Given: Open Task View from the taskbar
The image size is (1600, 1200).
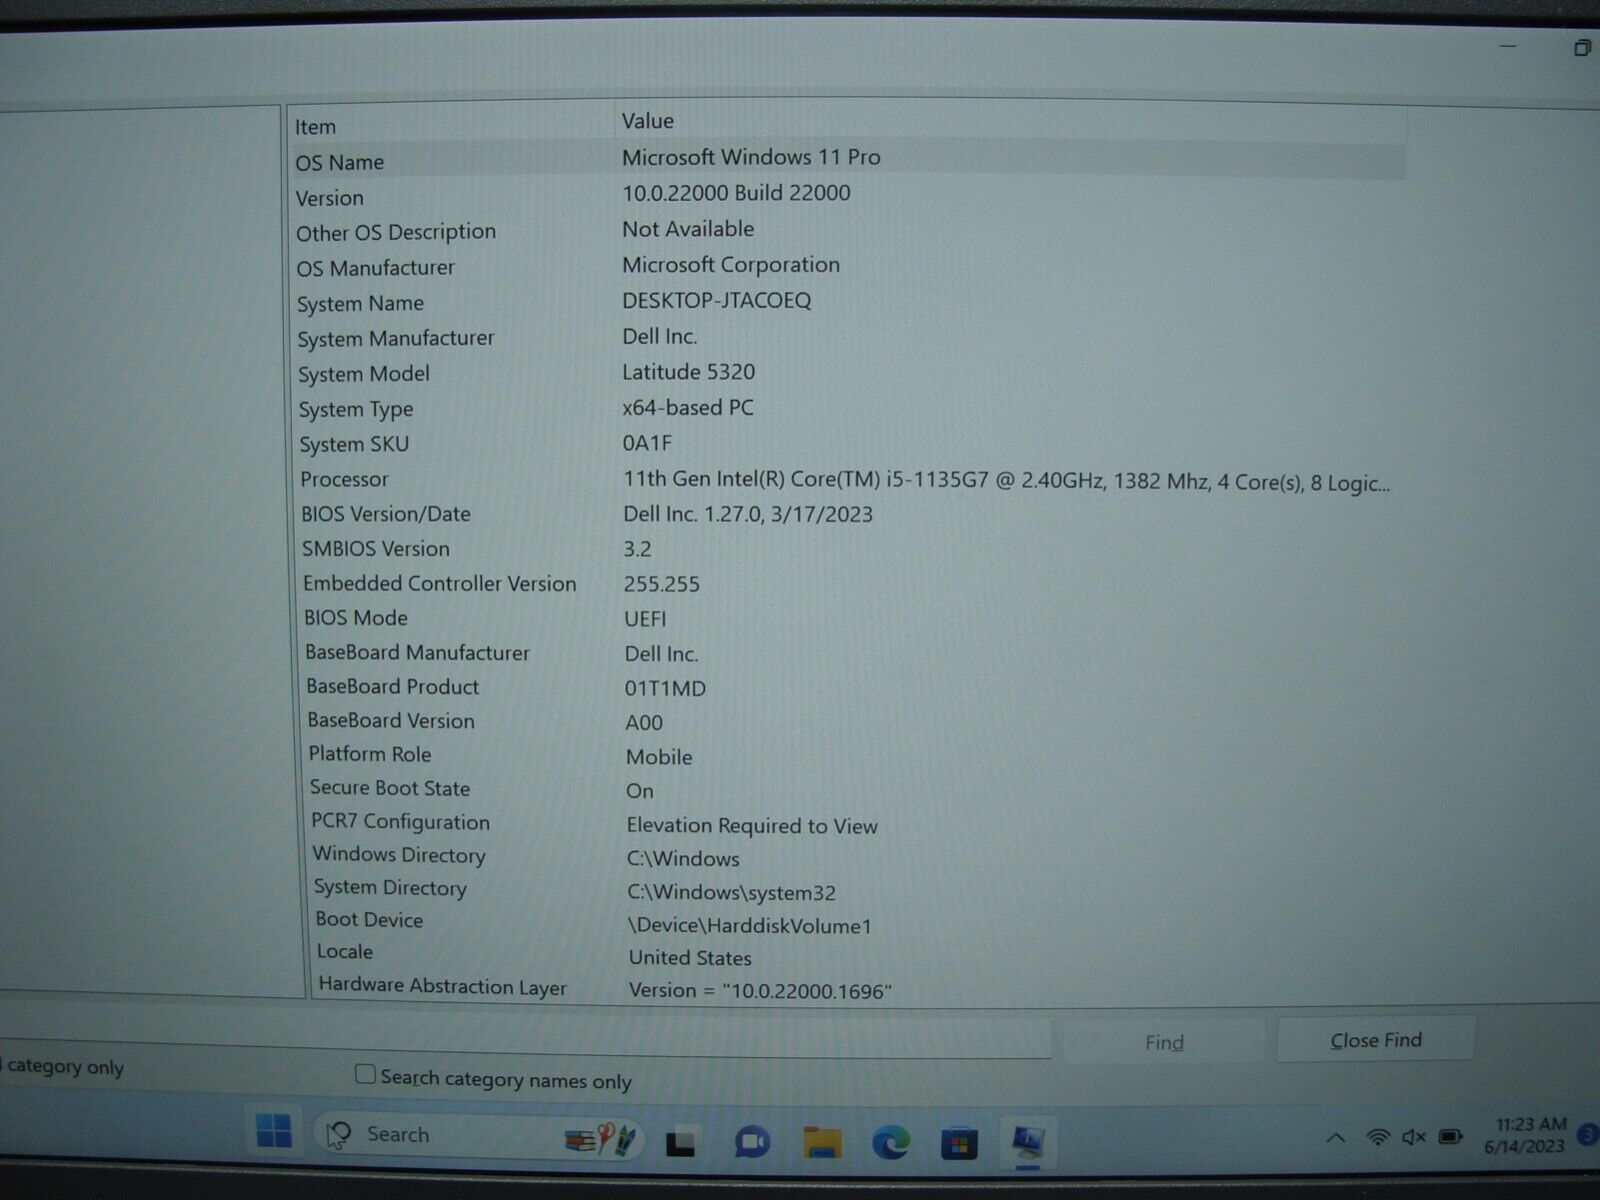Looking at the screenshot, I should point(681,1141).
